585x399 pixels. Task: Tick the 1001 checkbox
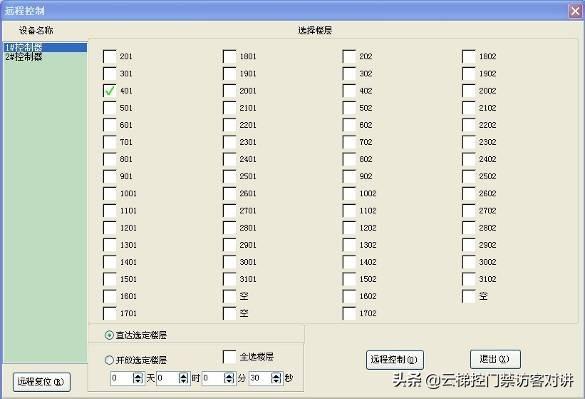[x=109, y=193]
